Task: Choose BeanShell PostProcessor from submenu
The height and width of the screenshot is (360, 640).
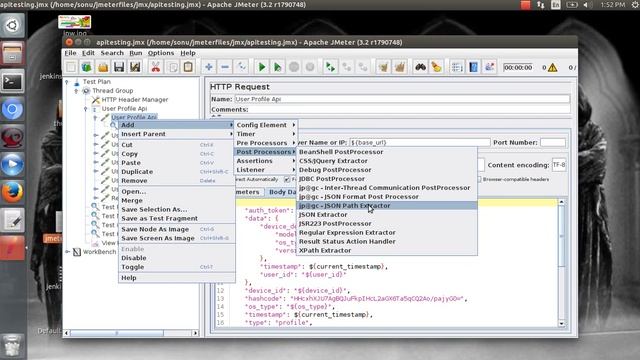Action: click(x=387, y=152)
